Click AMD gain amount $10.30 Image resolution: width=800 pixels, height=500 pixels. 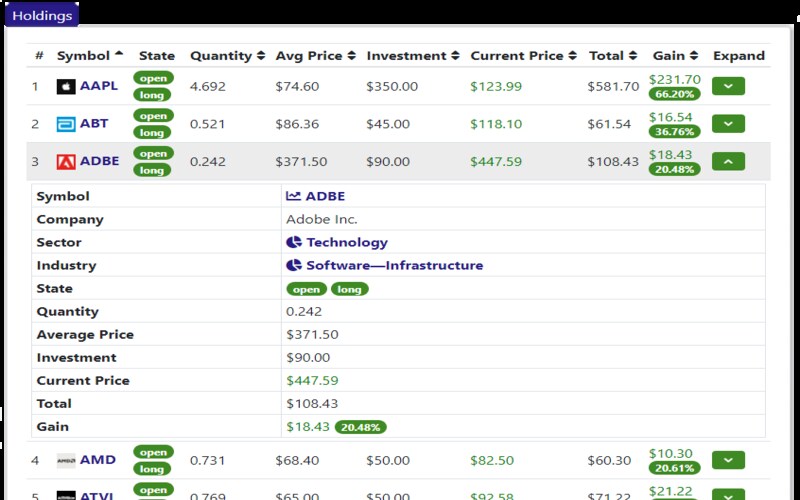coord(670,454)
